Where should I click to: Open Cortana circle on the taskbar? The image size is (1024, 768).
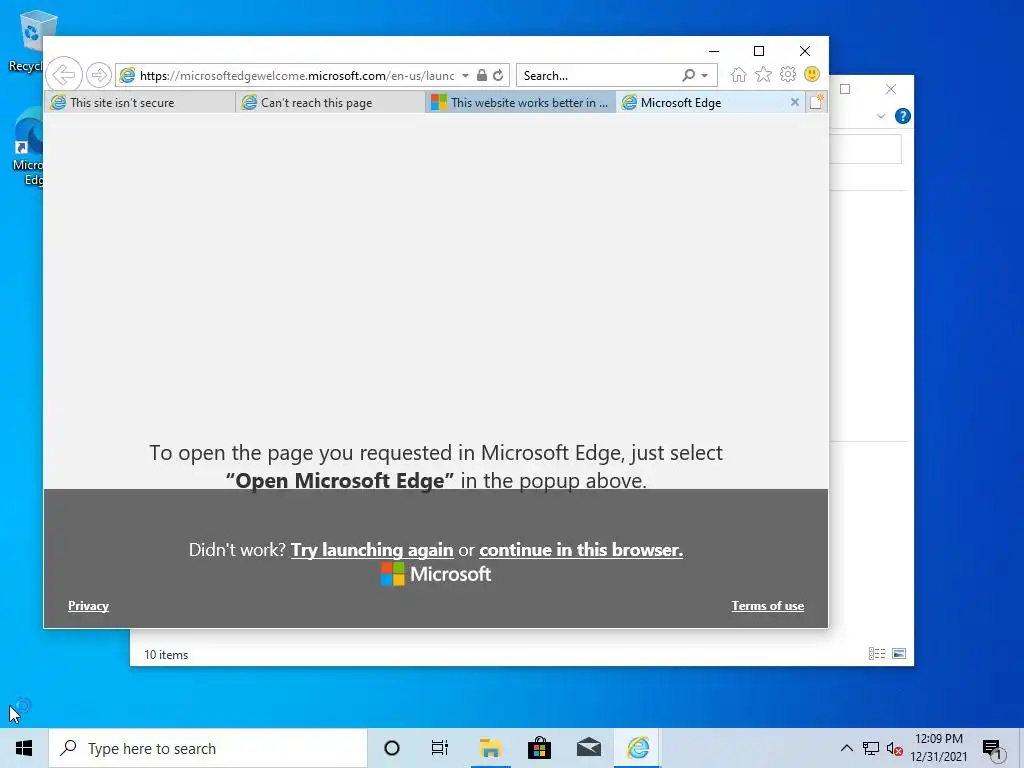point(392,748)
